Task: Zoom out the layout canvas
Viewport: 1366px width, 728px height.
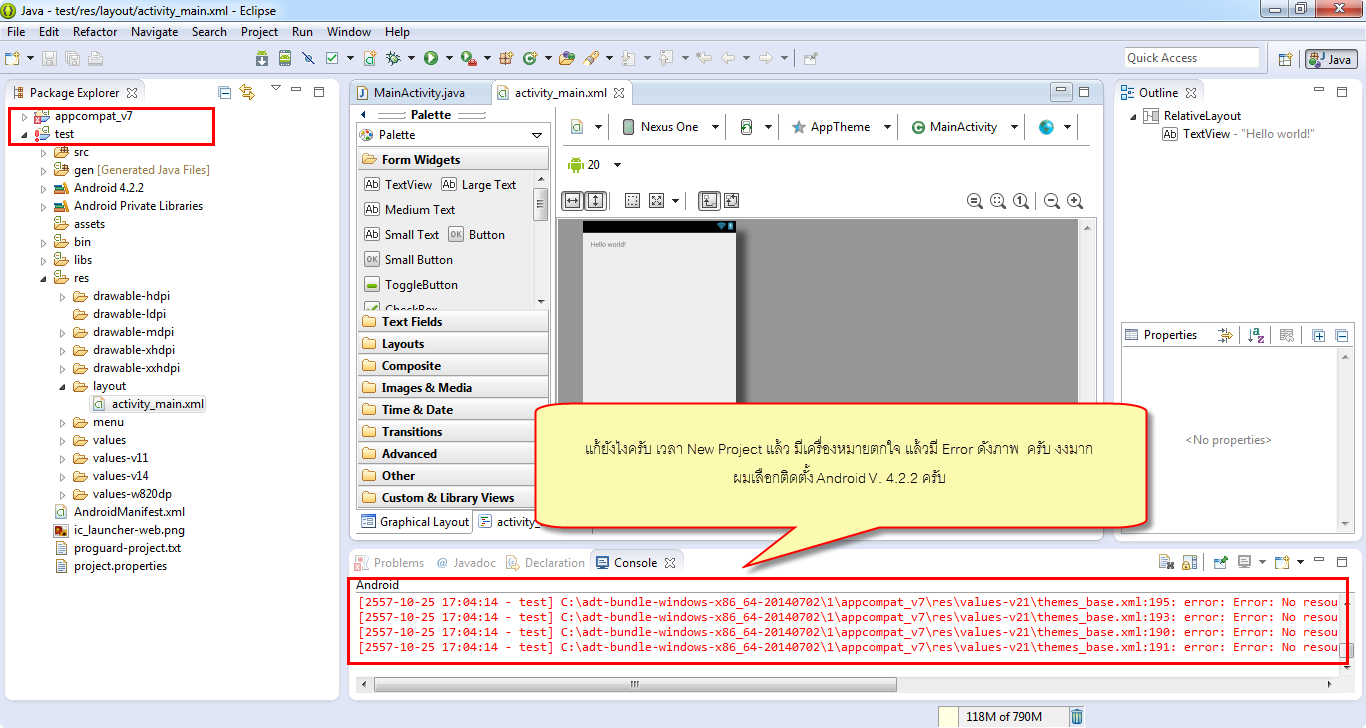Action: point(1052,201)
